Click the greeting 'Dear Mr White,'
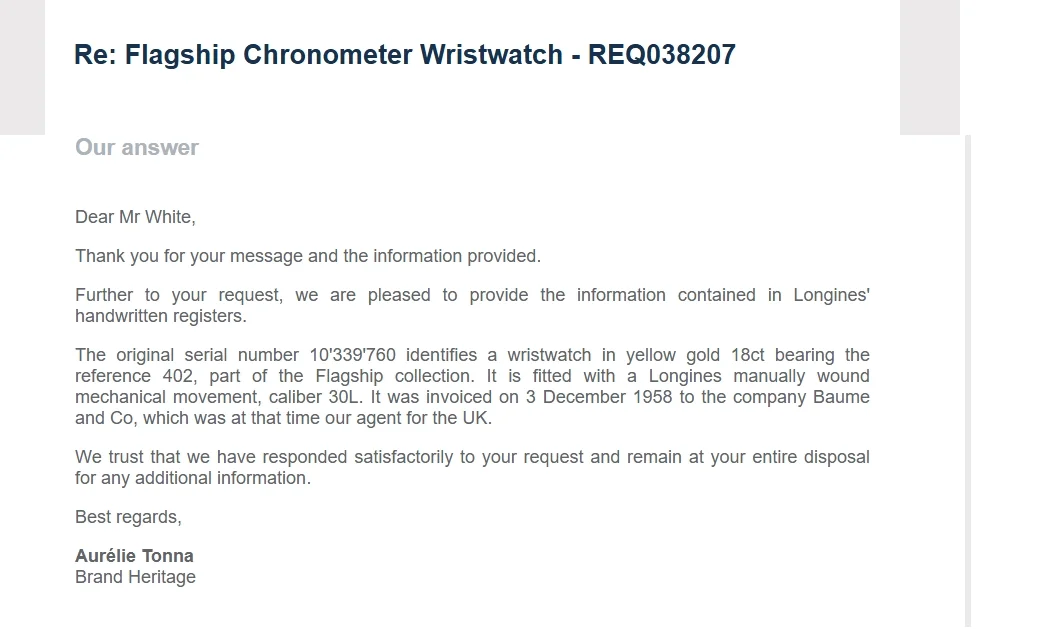Image resolution: width=1050 pixels, height=629 pixels. 135,217
